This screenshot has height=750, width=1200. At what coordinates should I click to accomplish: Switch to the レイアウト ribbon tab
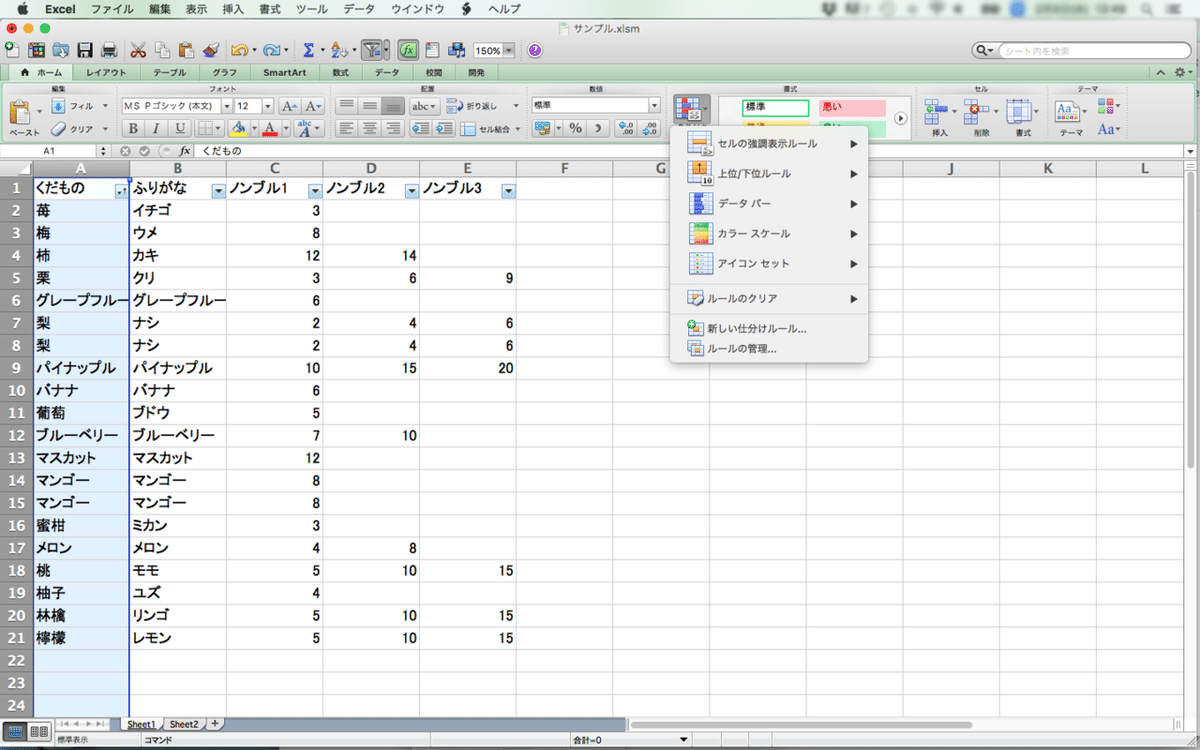pos(106,73)
